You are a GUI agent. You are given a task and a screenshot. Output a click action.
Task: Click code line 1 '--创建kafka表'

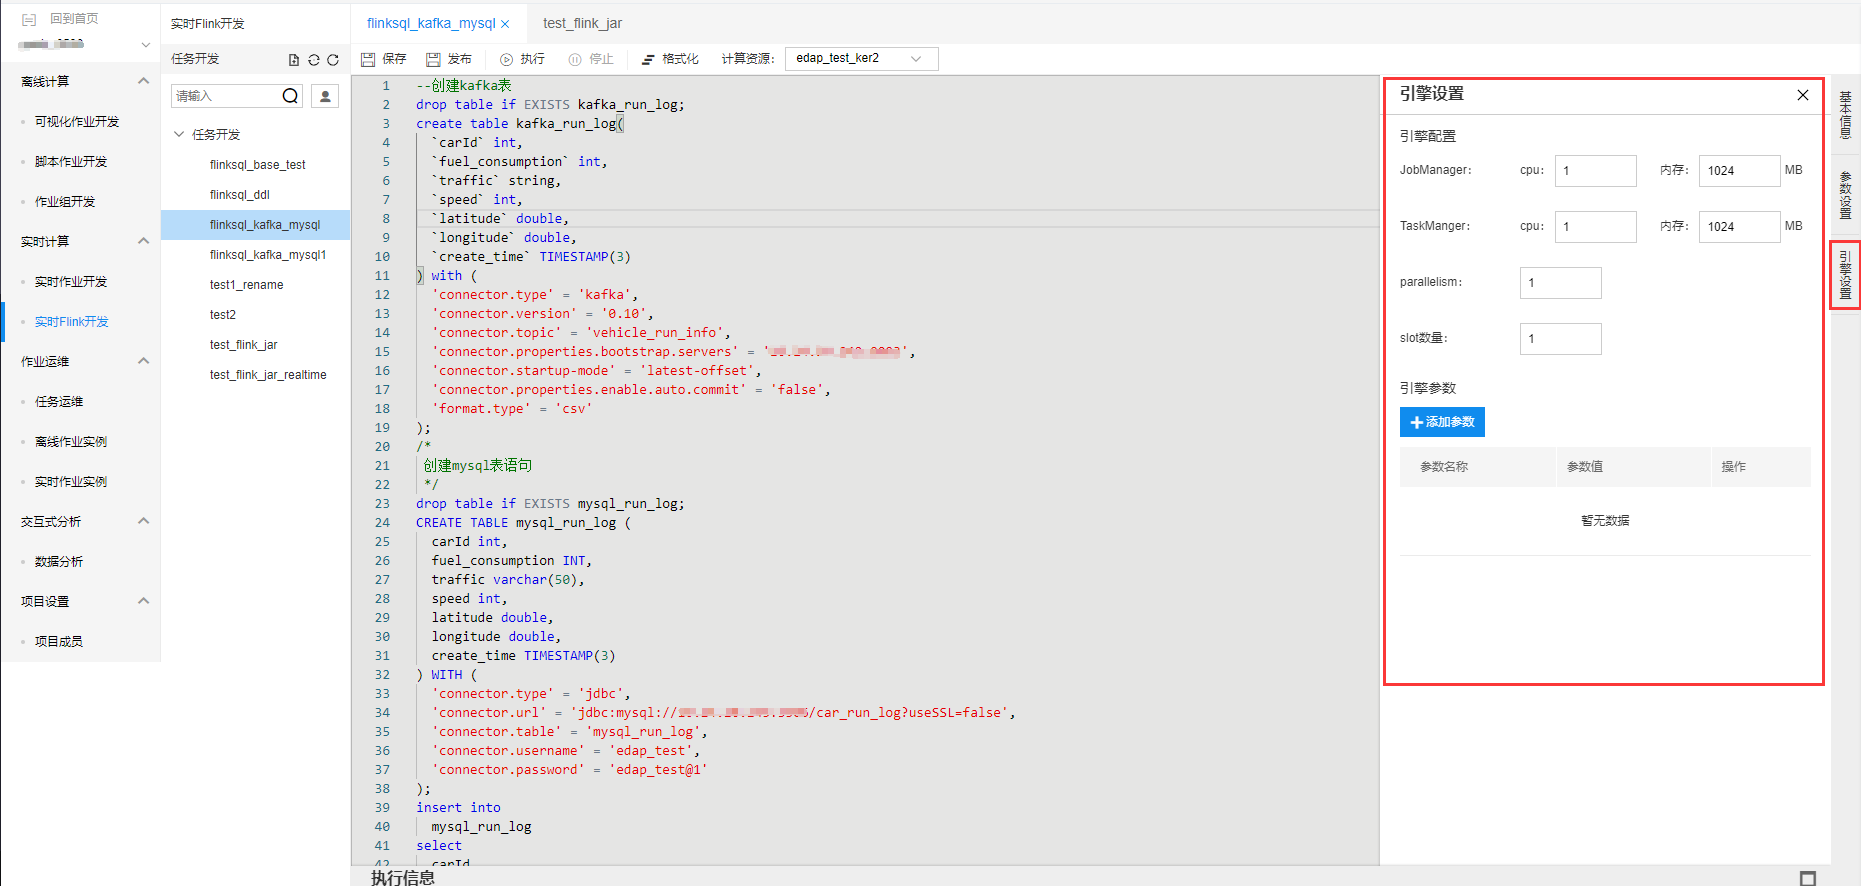463,85
